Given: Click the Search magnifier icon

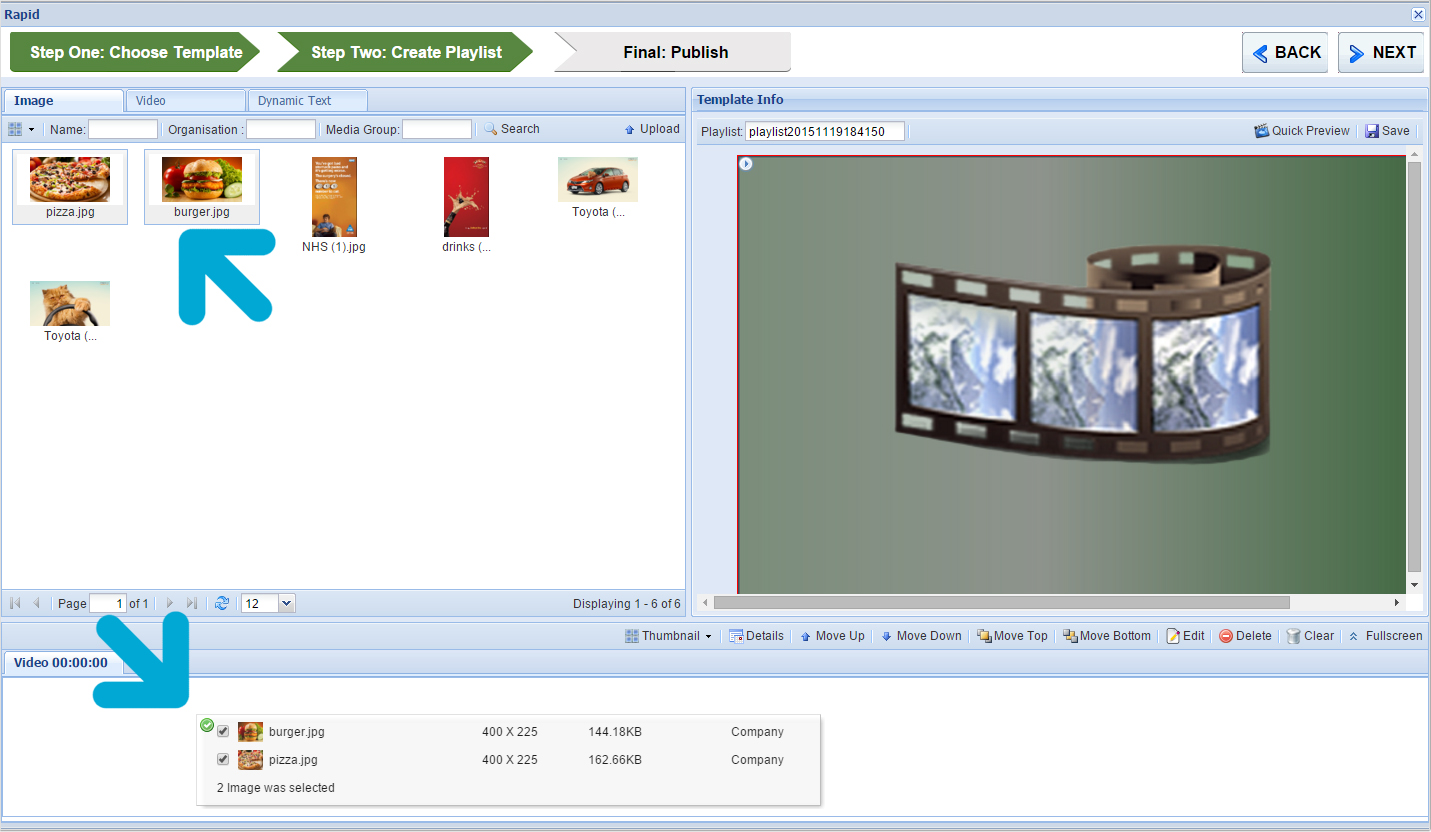Looking at the screenshot, I should click(491, 129).
